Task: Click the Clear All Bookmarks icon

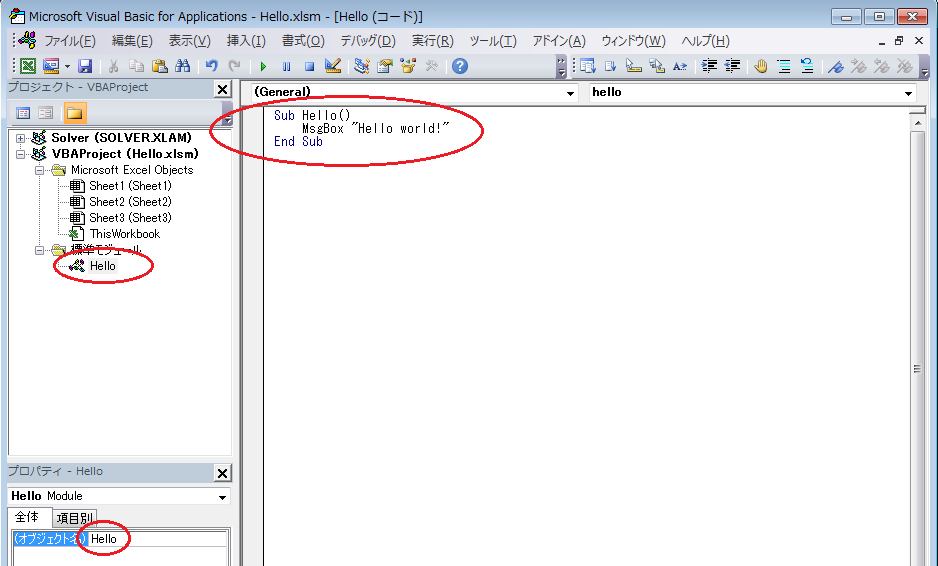Action: pyautogui.click(x=904, y=66)
